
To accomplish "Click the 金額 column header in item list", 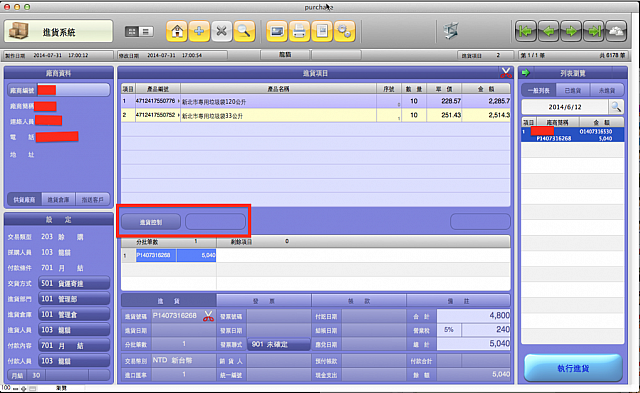I will coord(486,89).
